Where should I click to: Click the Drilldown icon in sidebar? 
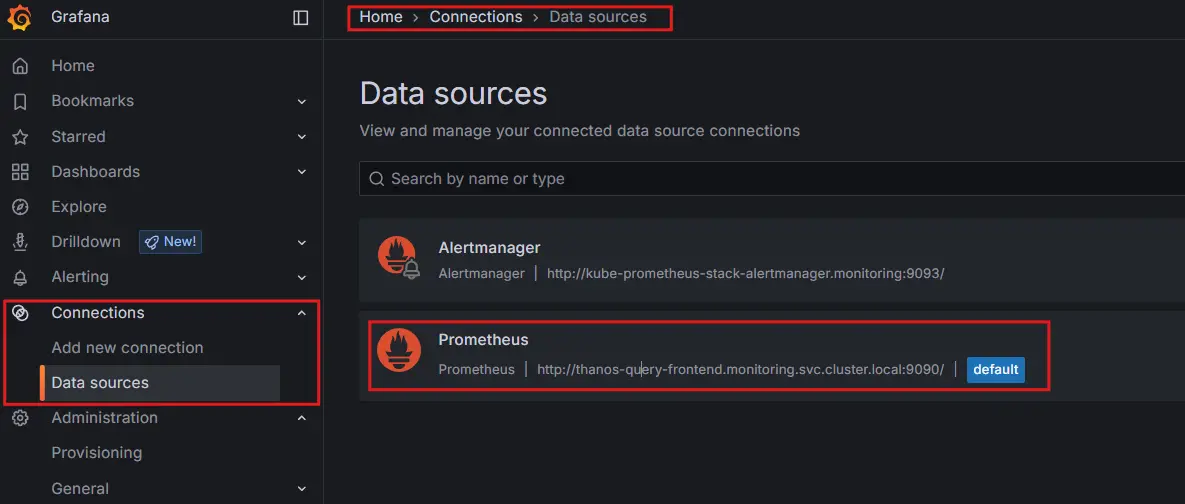click(20, 242)
